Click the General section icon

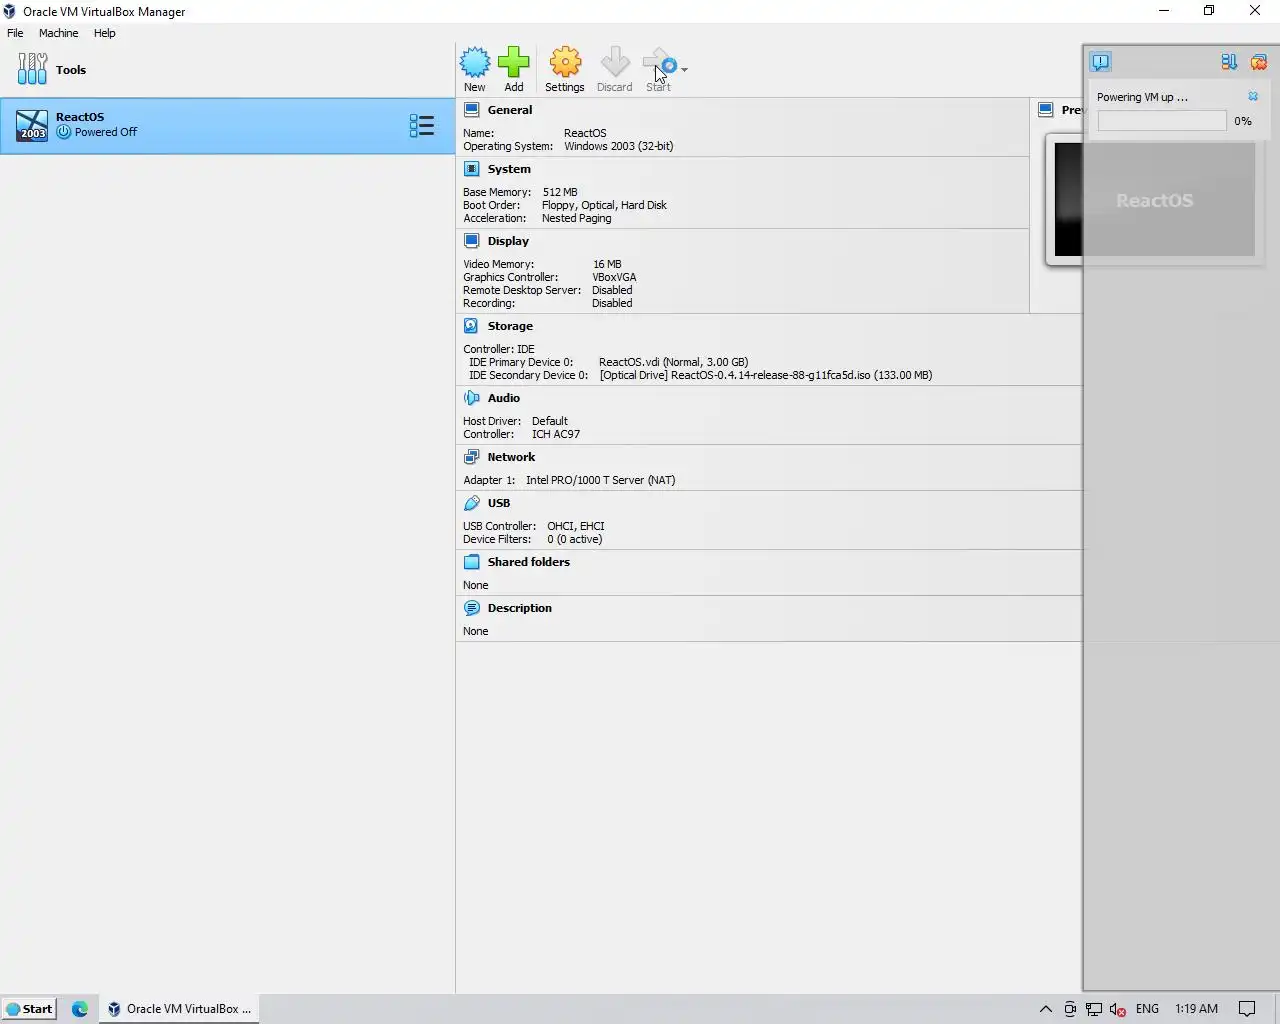point(472,110)
